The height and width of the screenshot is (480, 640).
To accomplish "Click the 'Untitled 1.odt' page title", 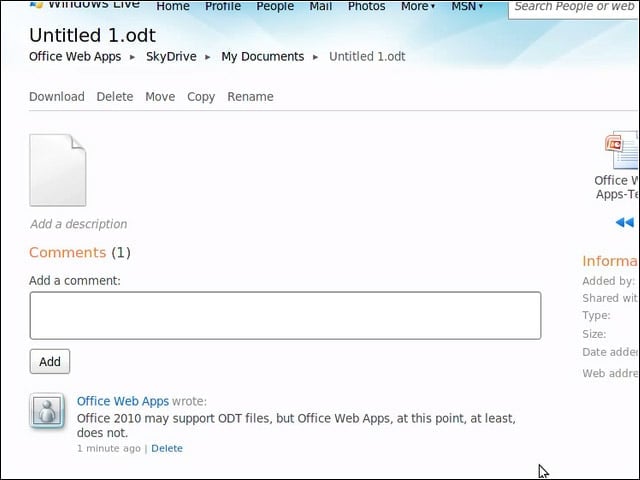I will 92,36.
